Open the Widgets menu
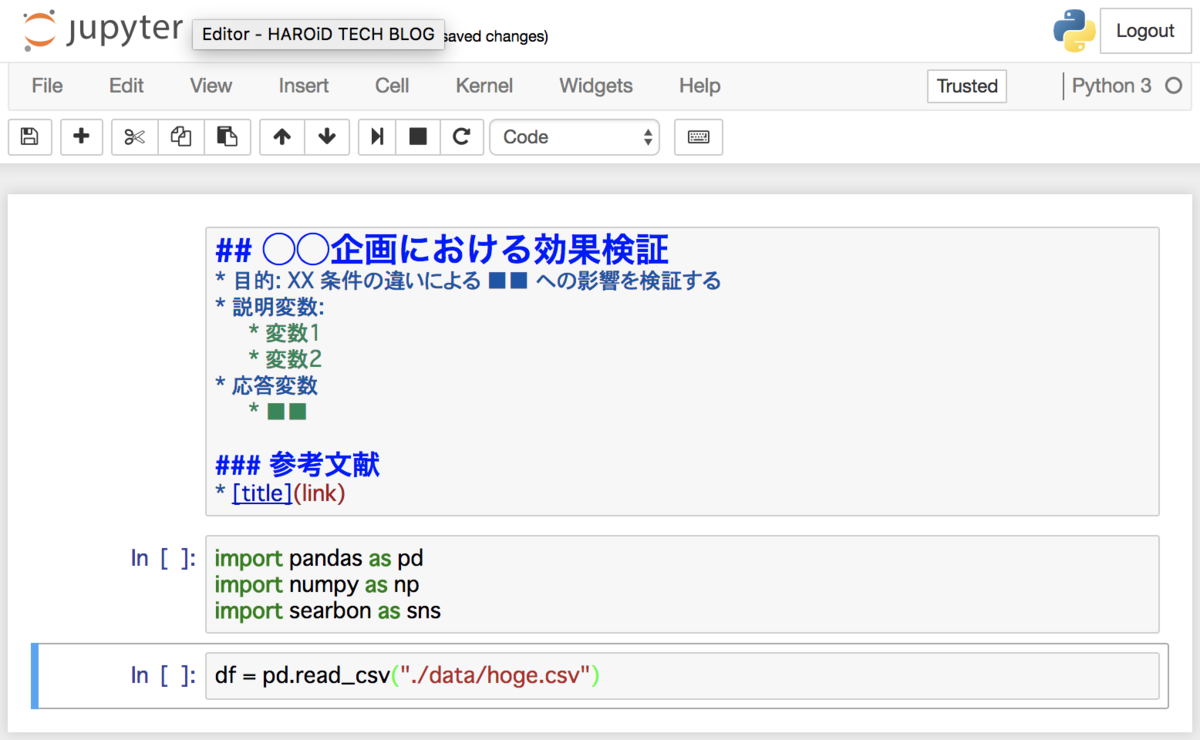1200x740 pixels. pyautogui.click(x=596, y=86)
